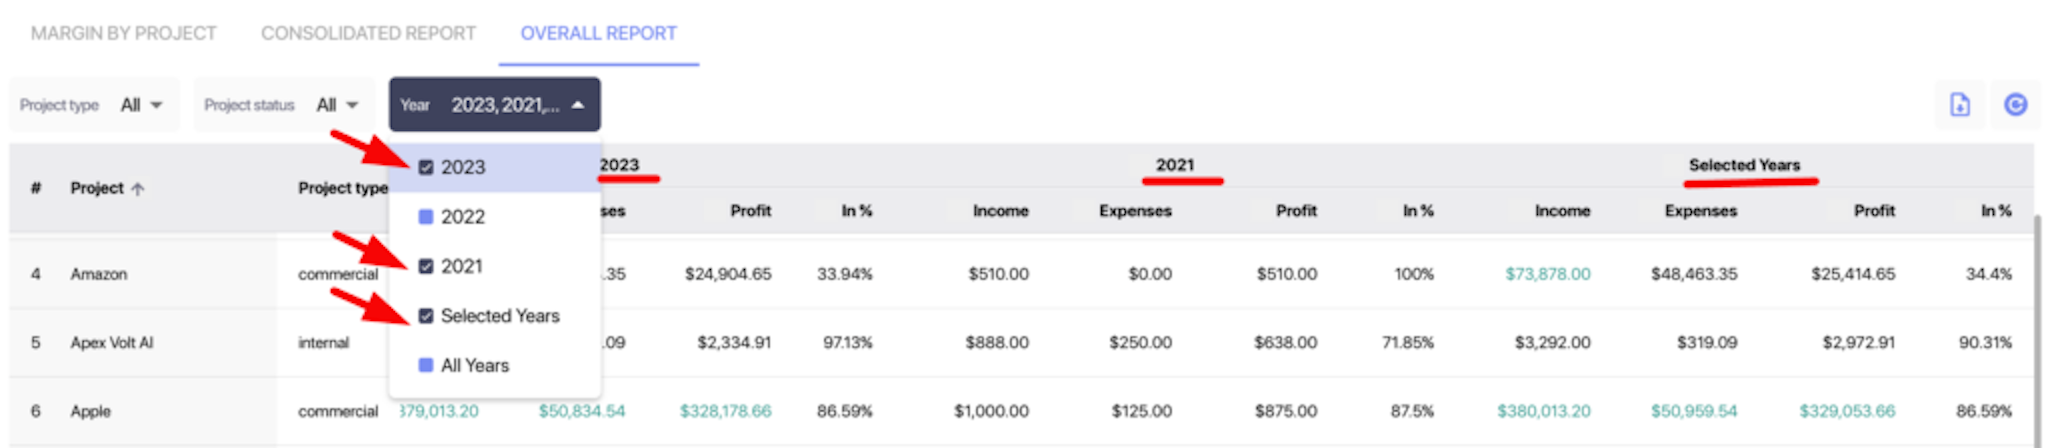The width and height of the screenshot is (2048, 448).
Task: Sort by Project column arrow icon
Action: pyautogui.click(x=138, y=189)
